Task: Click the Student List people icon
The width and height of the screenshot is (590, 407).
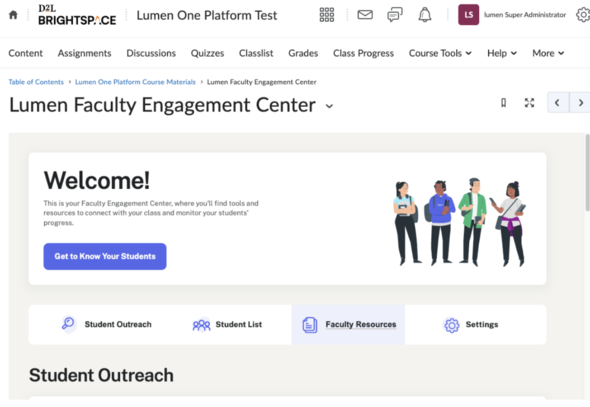Action: pos(201,325)
